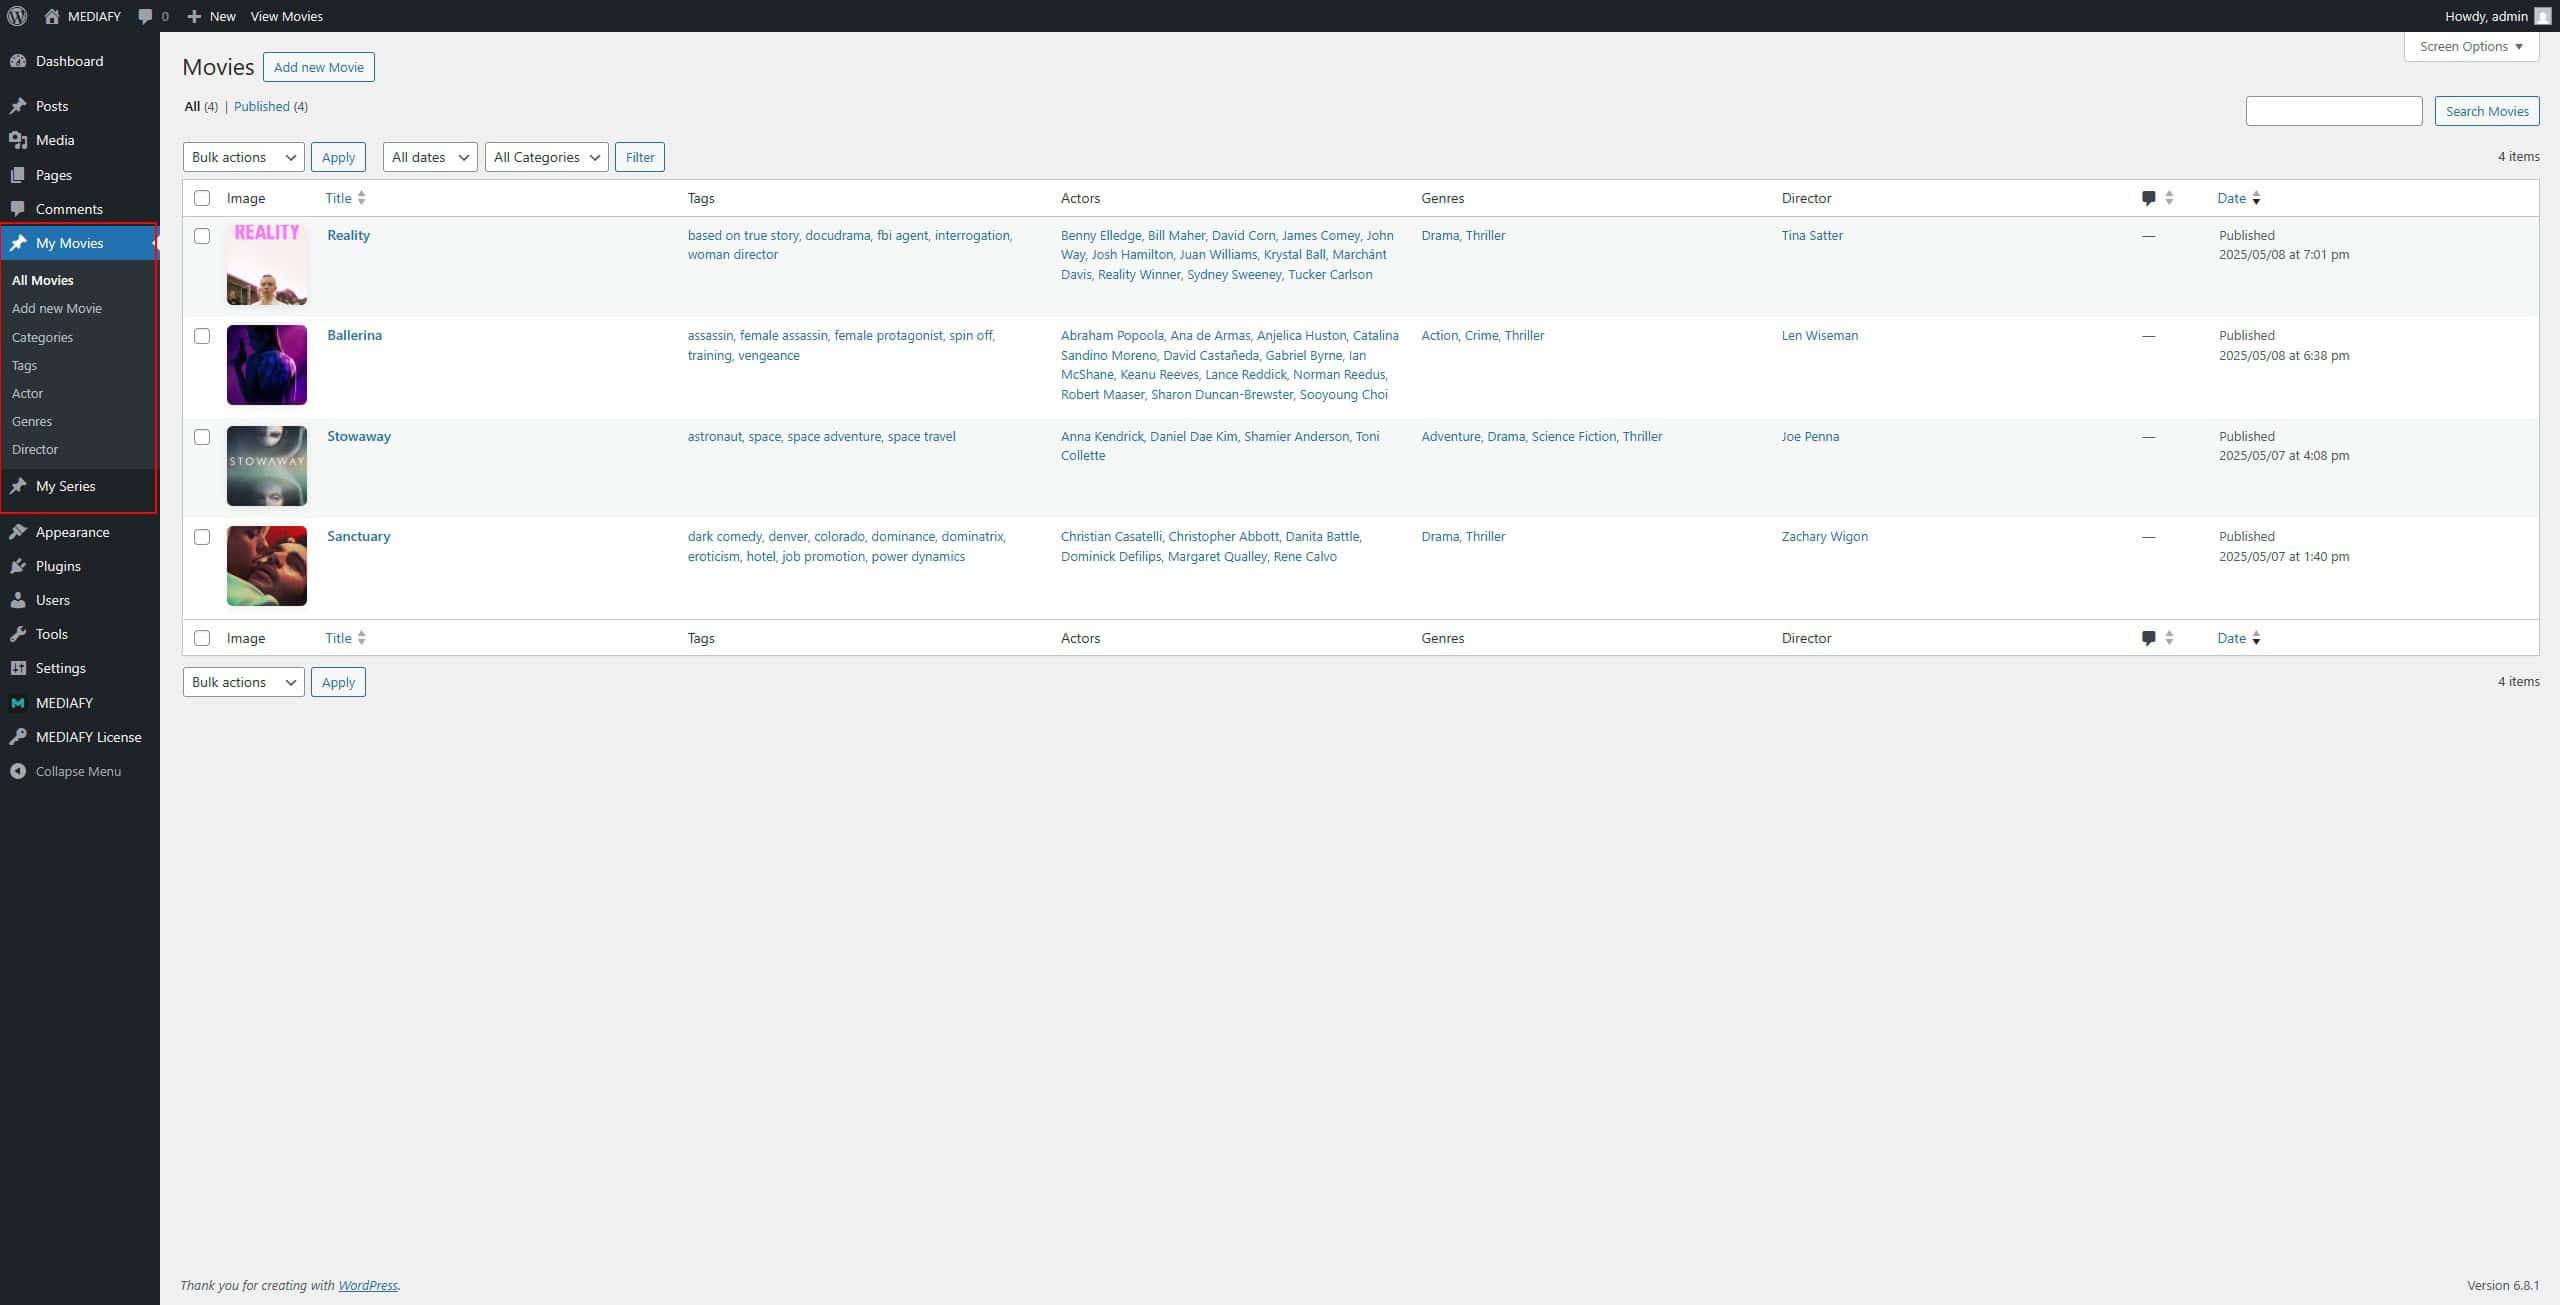Click the Comments icon in the sidebar
2560x1305 pixels.
click(18, 209)
